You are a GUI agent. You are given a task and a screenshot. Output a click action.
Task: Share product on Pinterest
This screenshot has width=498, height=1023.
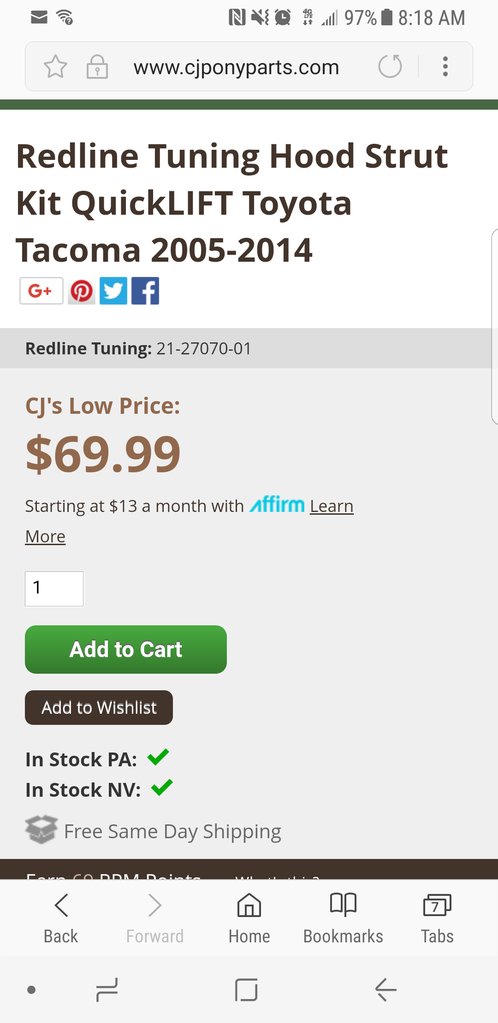[x=82, y=291]
